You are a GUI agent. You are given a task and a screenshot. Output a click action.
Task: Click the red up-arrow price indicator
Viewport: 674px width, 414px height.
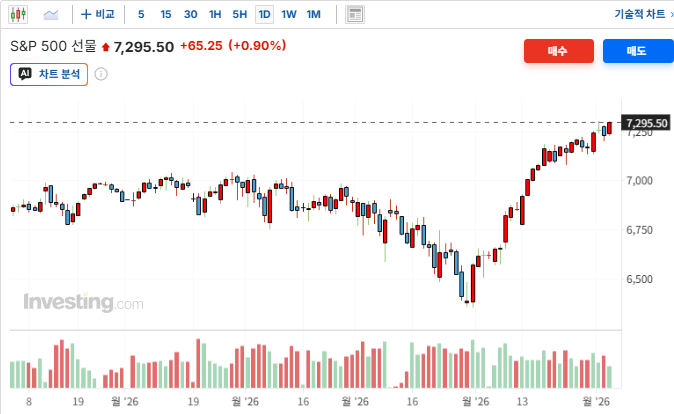click(106, 47)
